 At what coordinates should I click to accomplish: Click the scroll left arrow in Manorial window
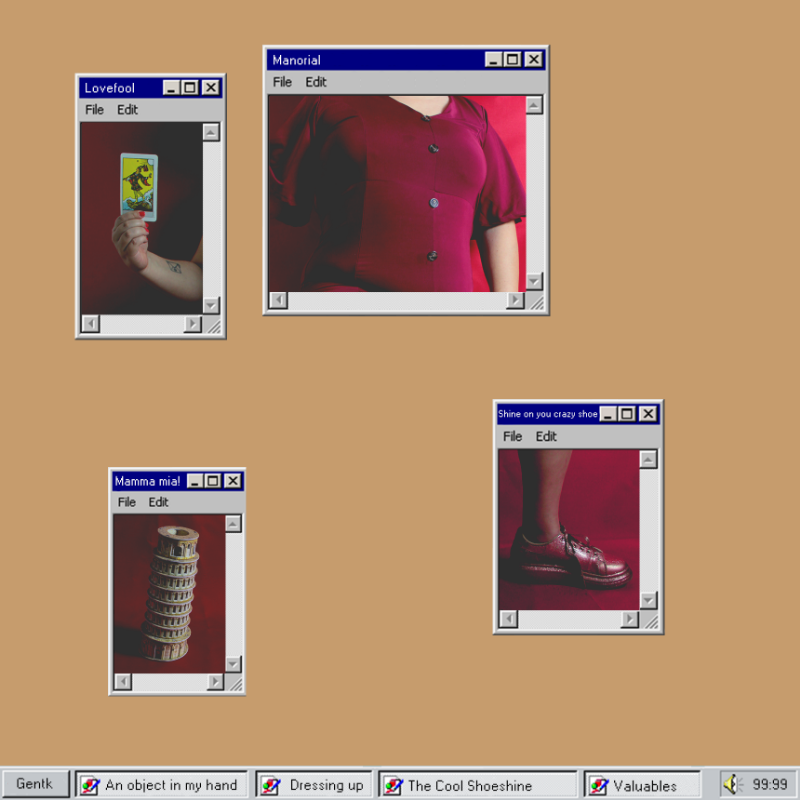point(278,300)
